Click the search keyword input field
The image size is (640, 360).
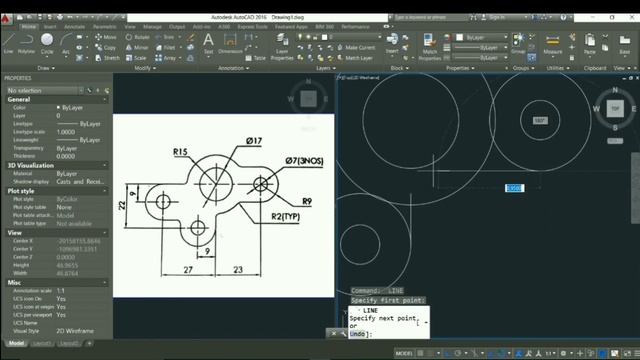tap(431, 18)
